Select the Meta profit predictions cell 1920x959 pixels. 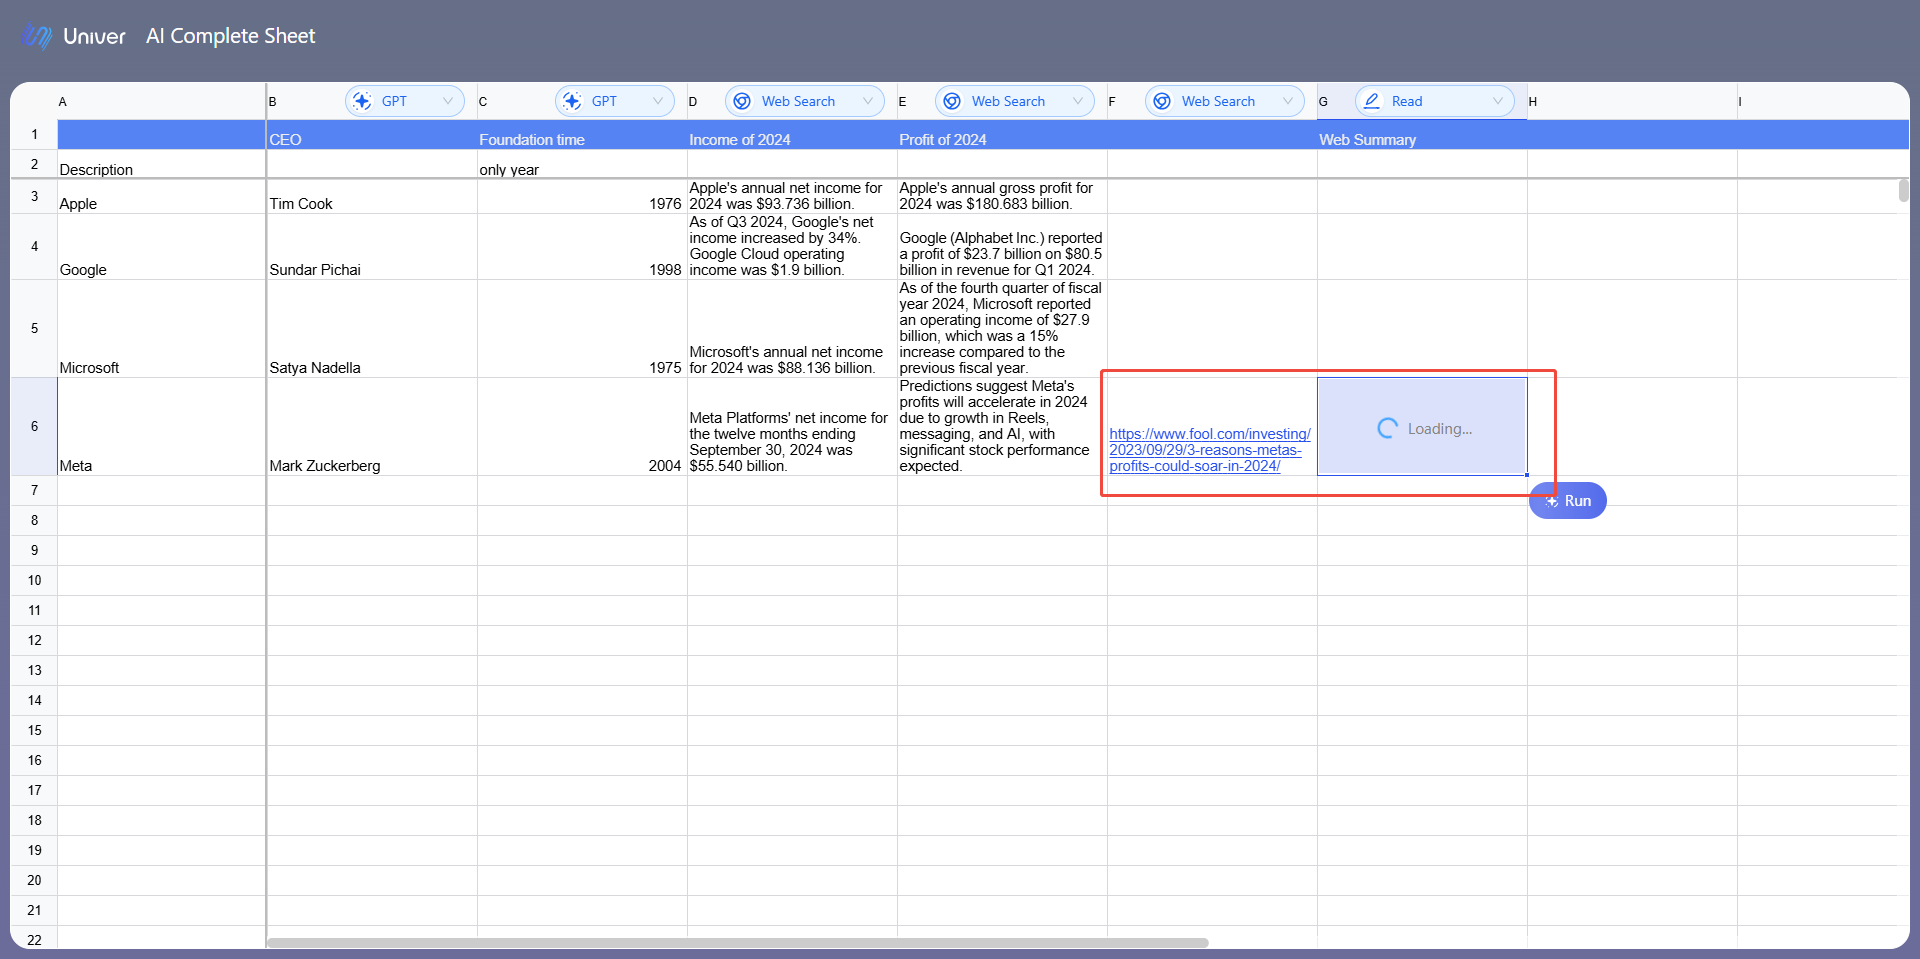tap(1002, 427)
